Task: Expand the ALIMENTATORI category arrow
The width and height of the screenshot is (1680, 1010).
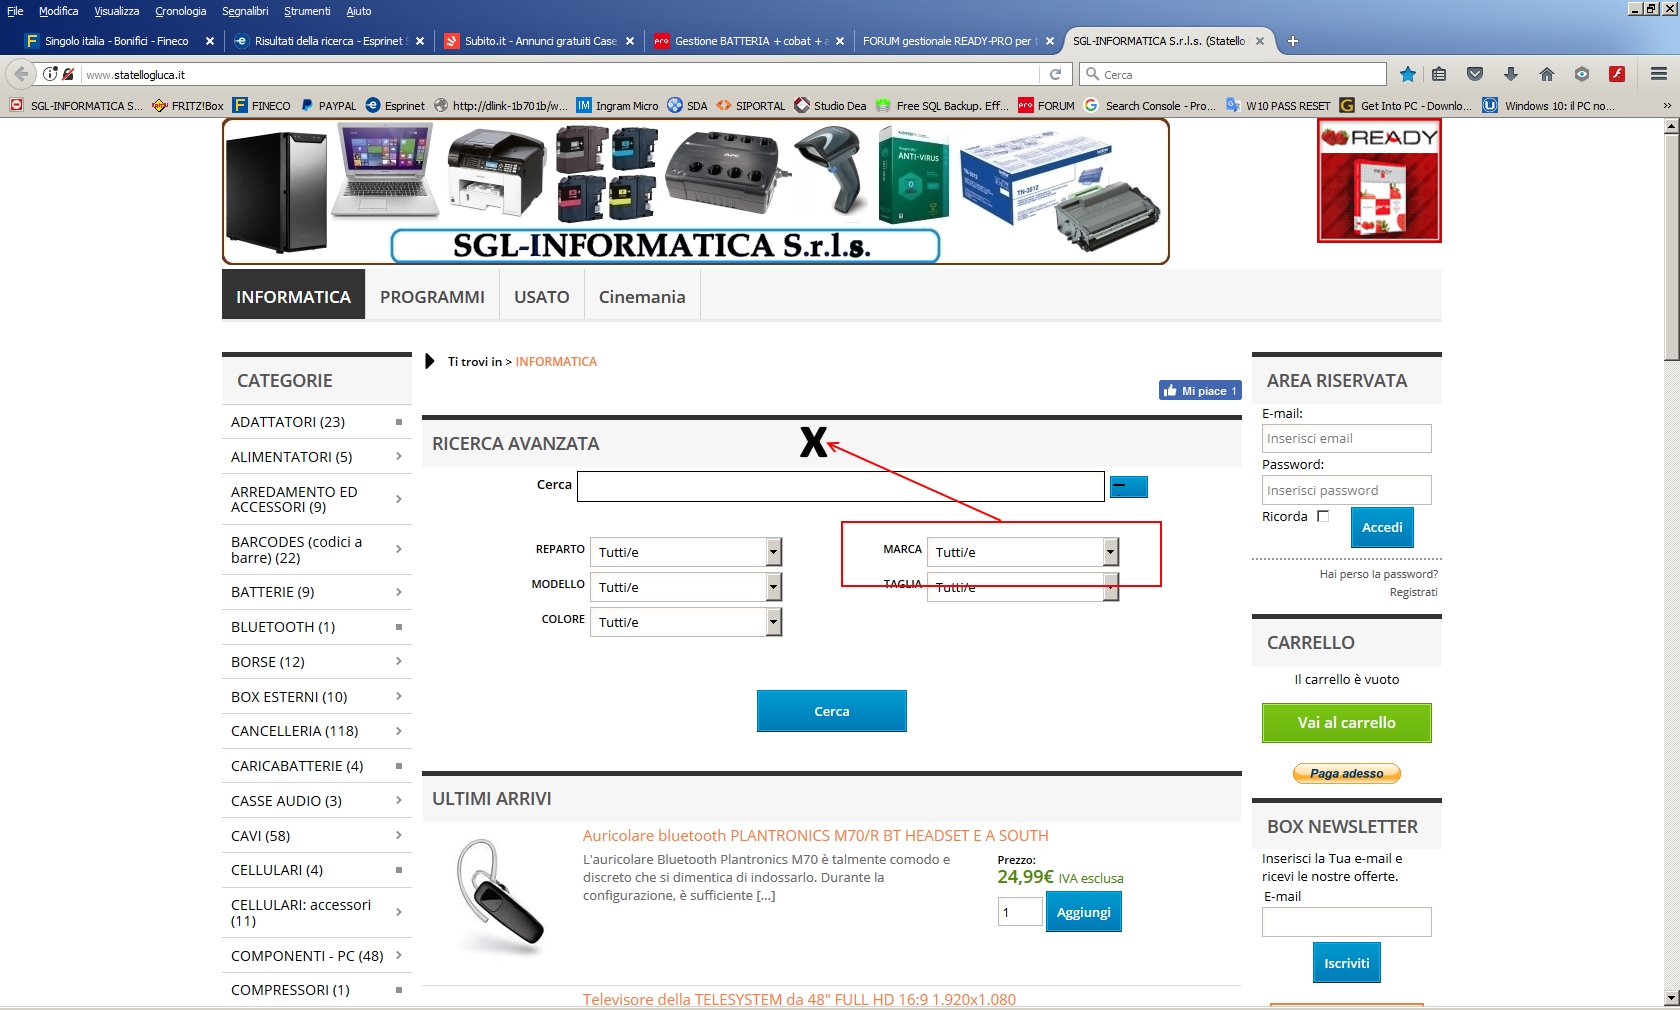Action: point(399,457)
